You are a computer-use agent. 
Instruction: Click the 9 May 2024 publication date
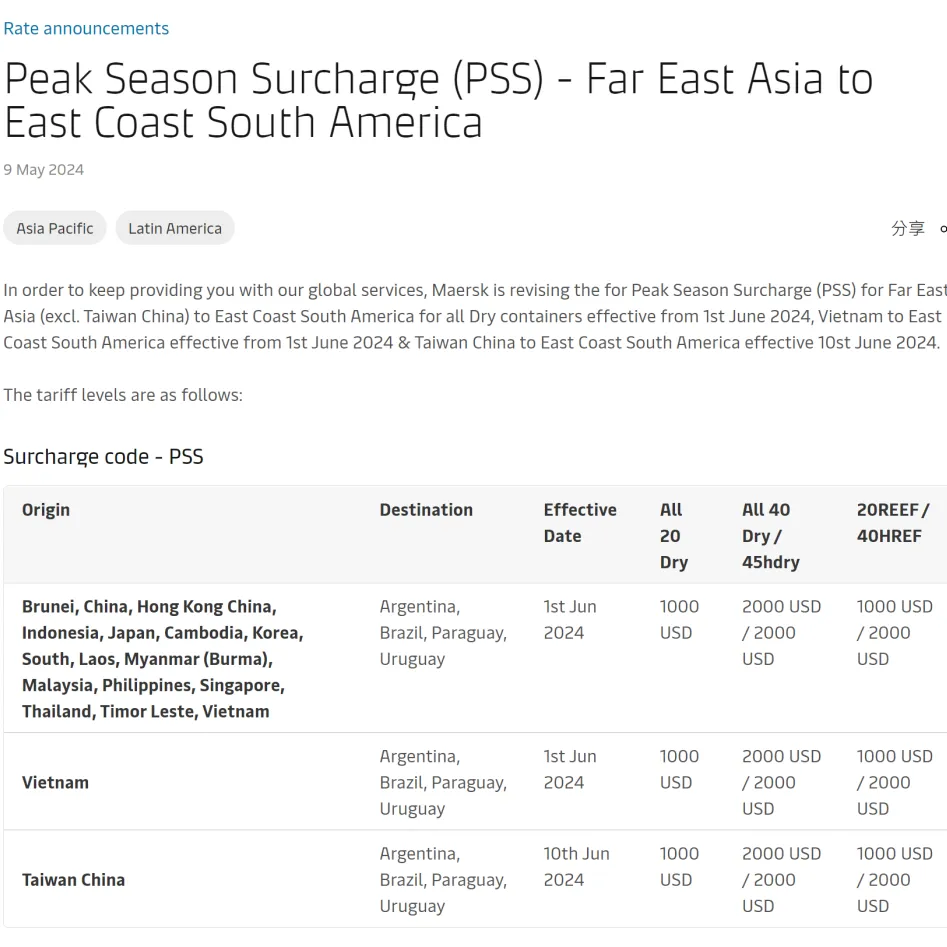(43, 170)
